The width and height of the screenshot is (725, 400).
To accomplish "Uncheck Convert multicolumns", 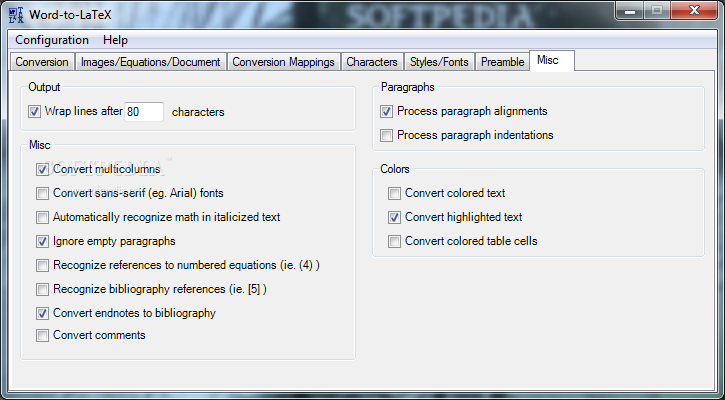I will click(x=43, y=169).
